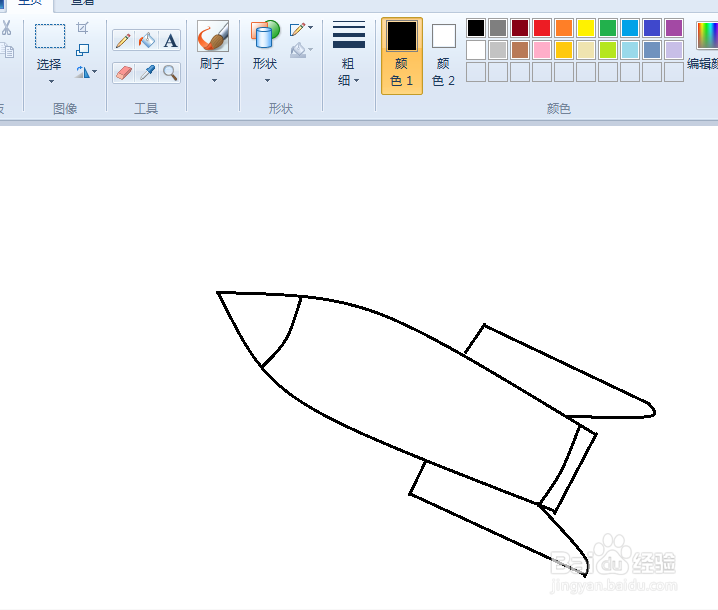Select the Fill with color bucket tool

[x=147, y=40]
